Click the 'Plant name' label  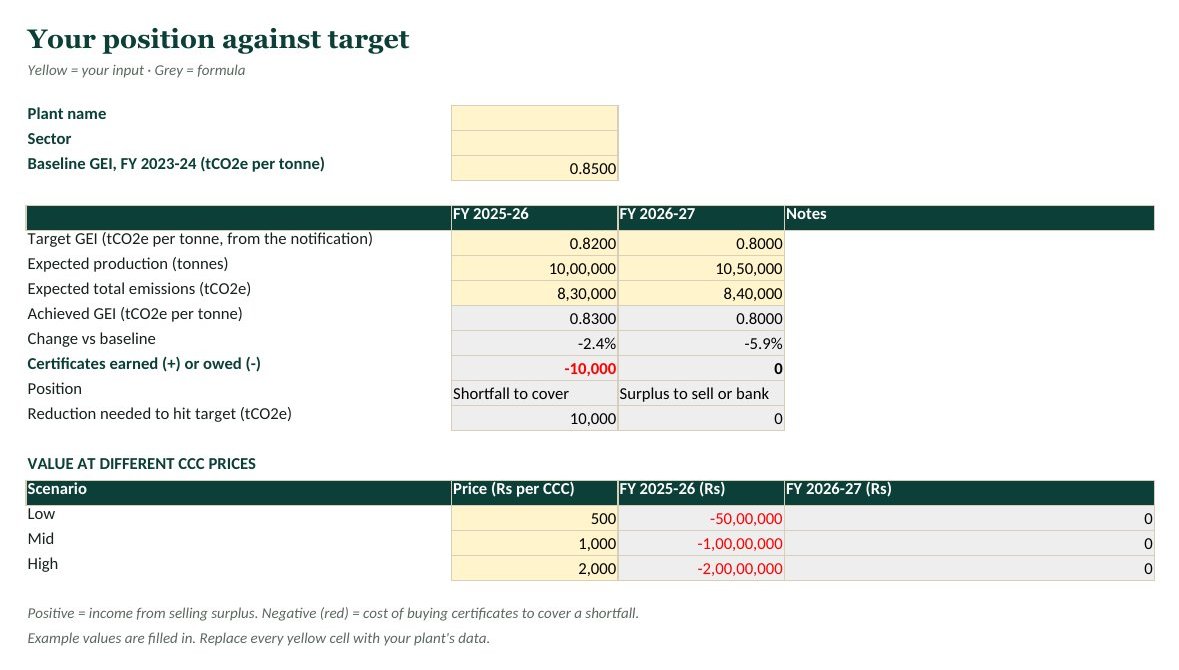(66, 114)
